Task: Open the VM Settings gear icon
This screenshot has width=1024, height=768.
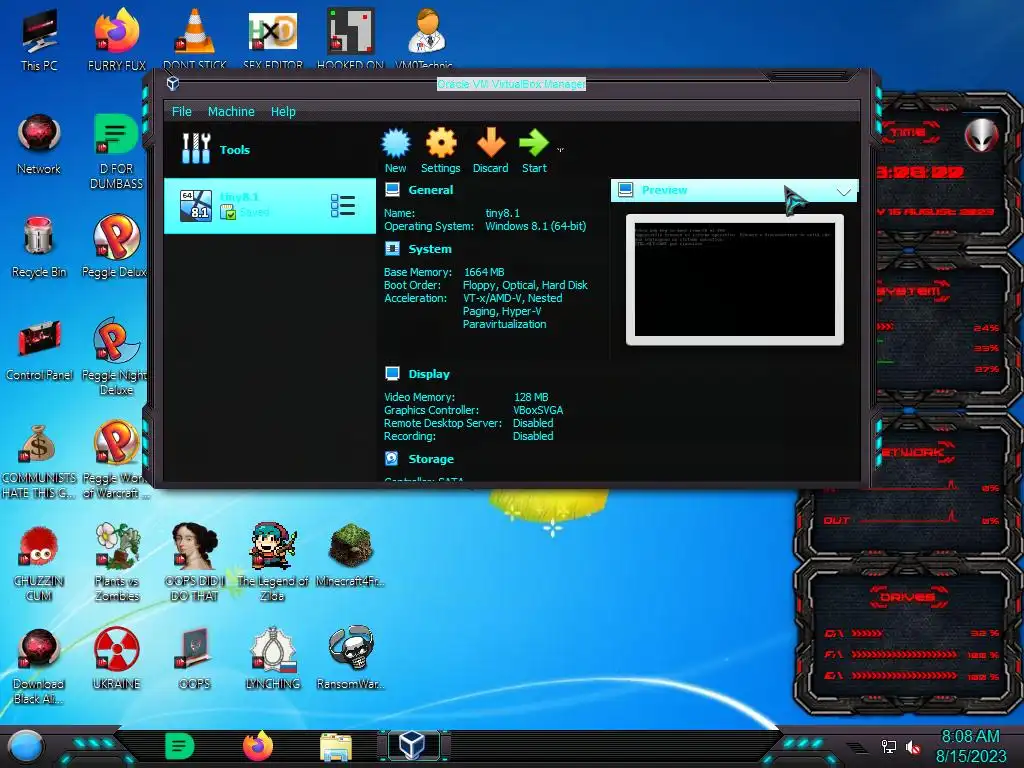Action: click(441, 143)
